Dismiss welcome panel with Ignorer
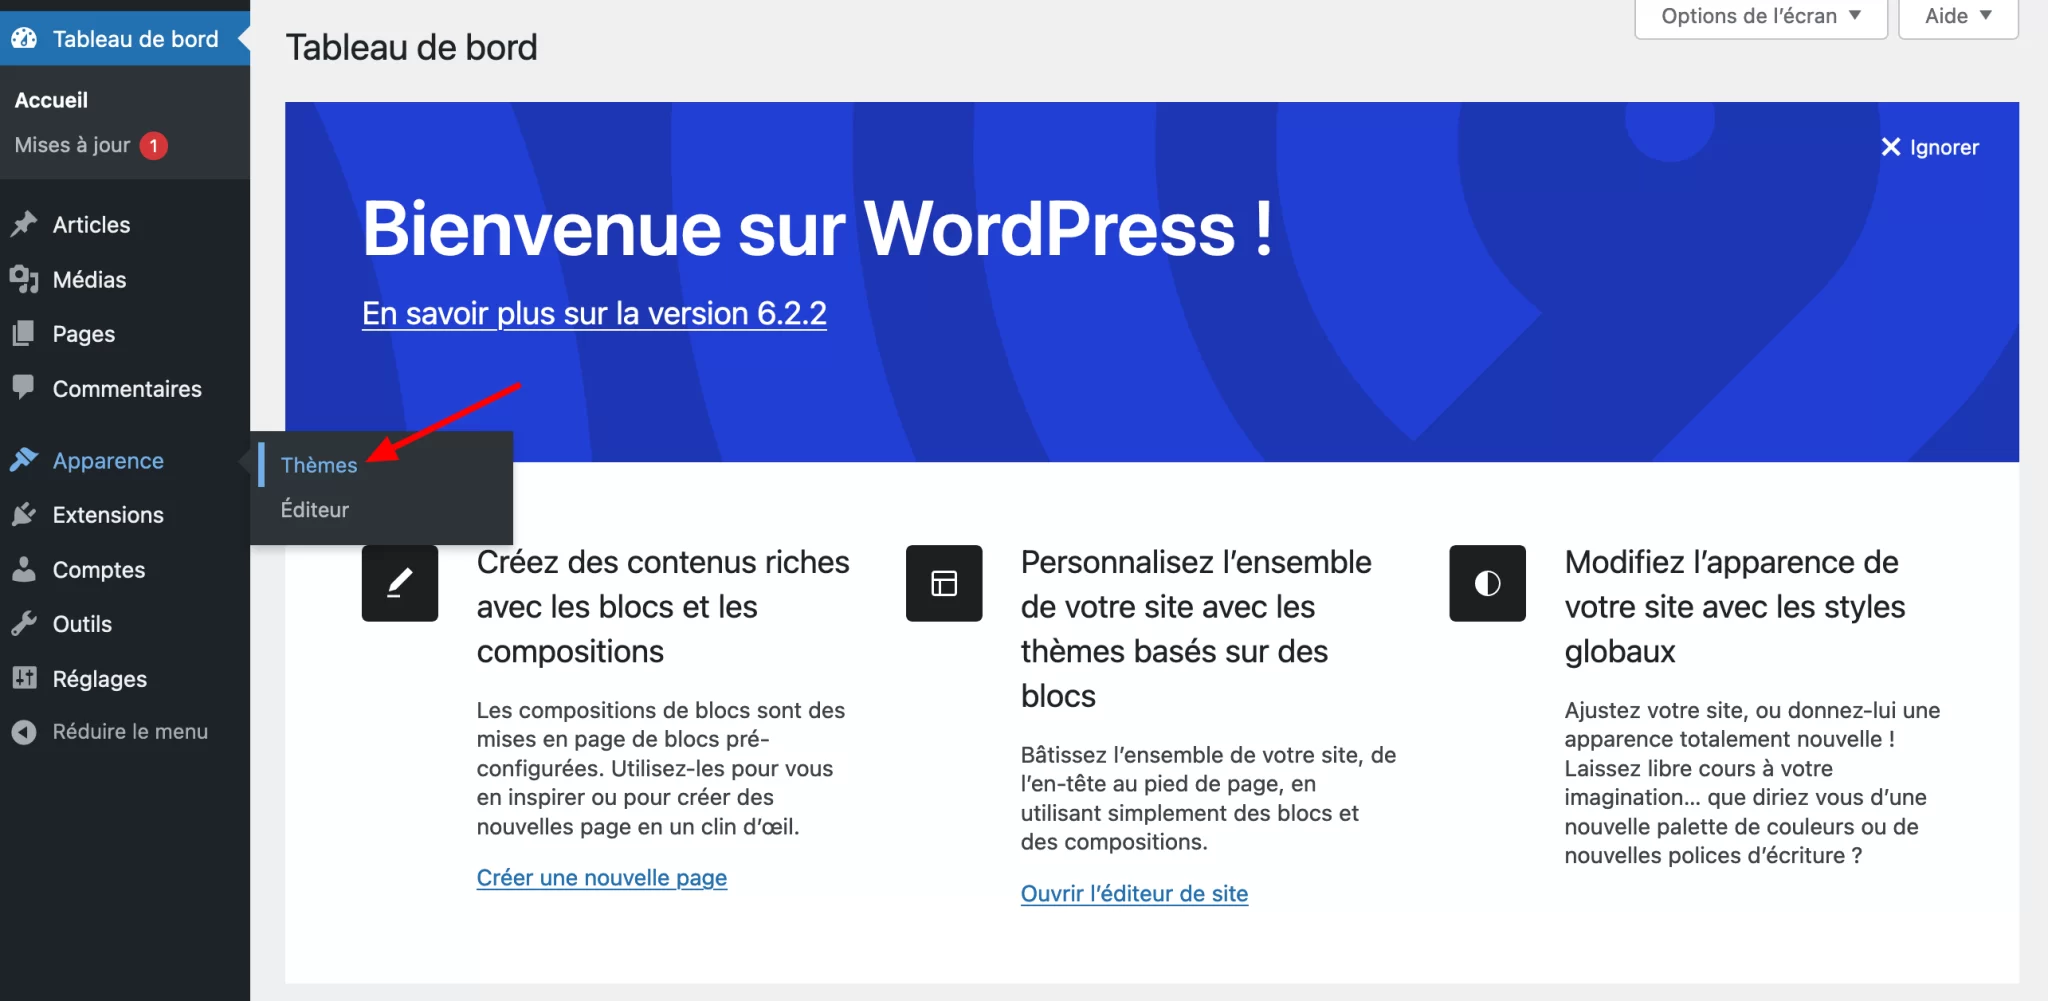Viewport: 2048px width, 1001px height. point(1930,148)
